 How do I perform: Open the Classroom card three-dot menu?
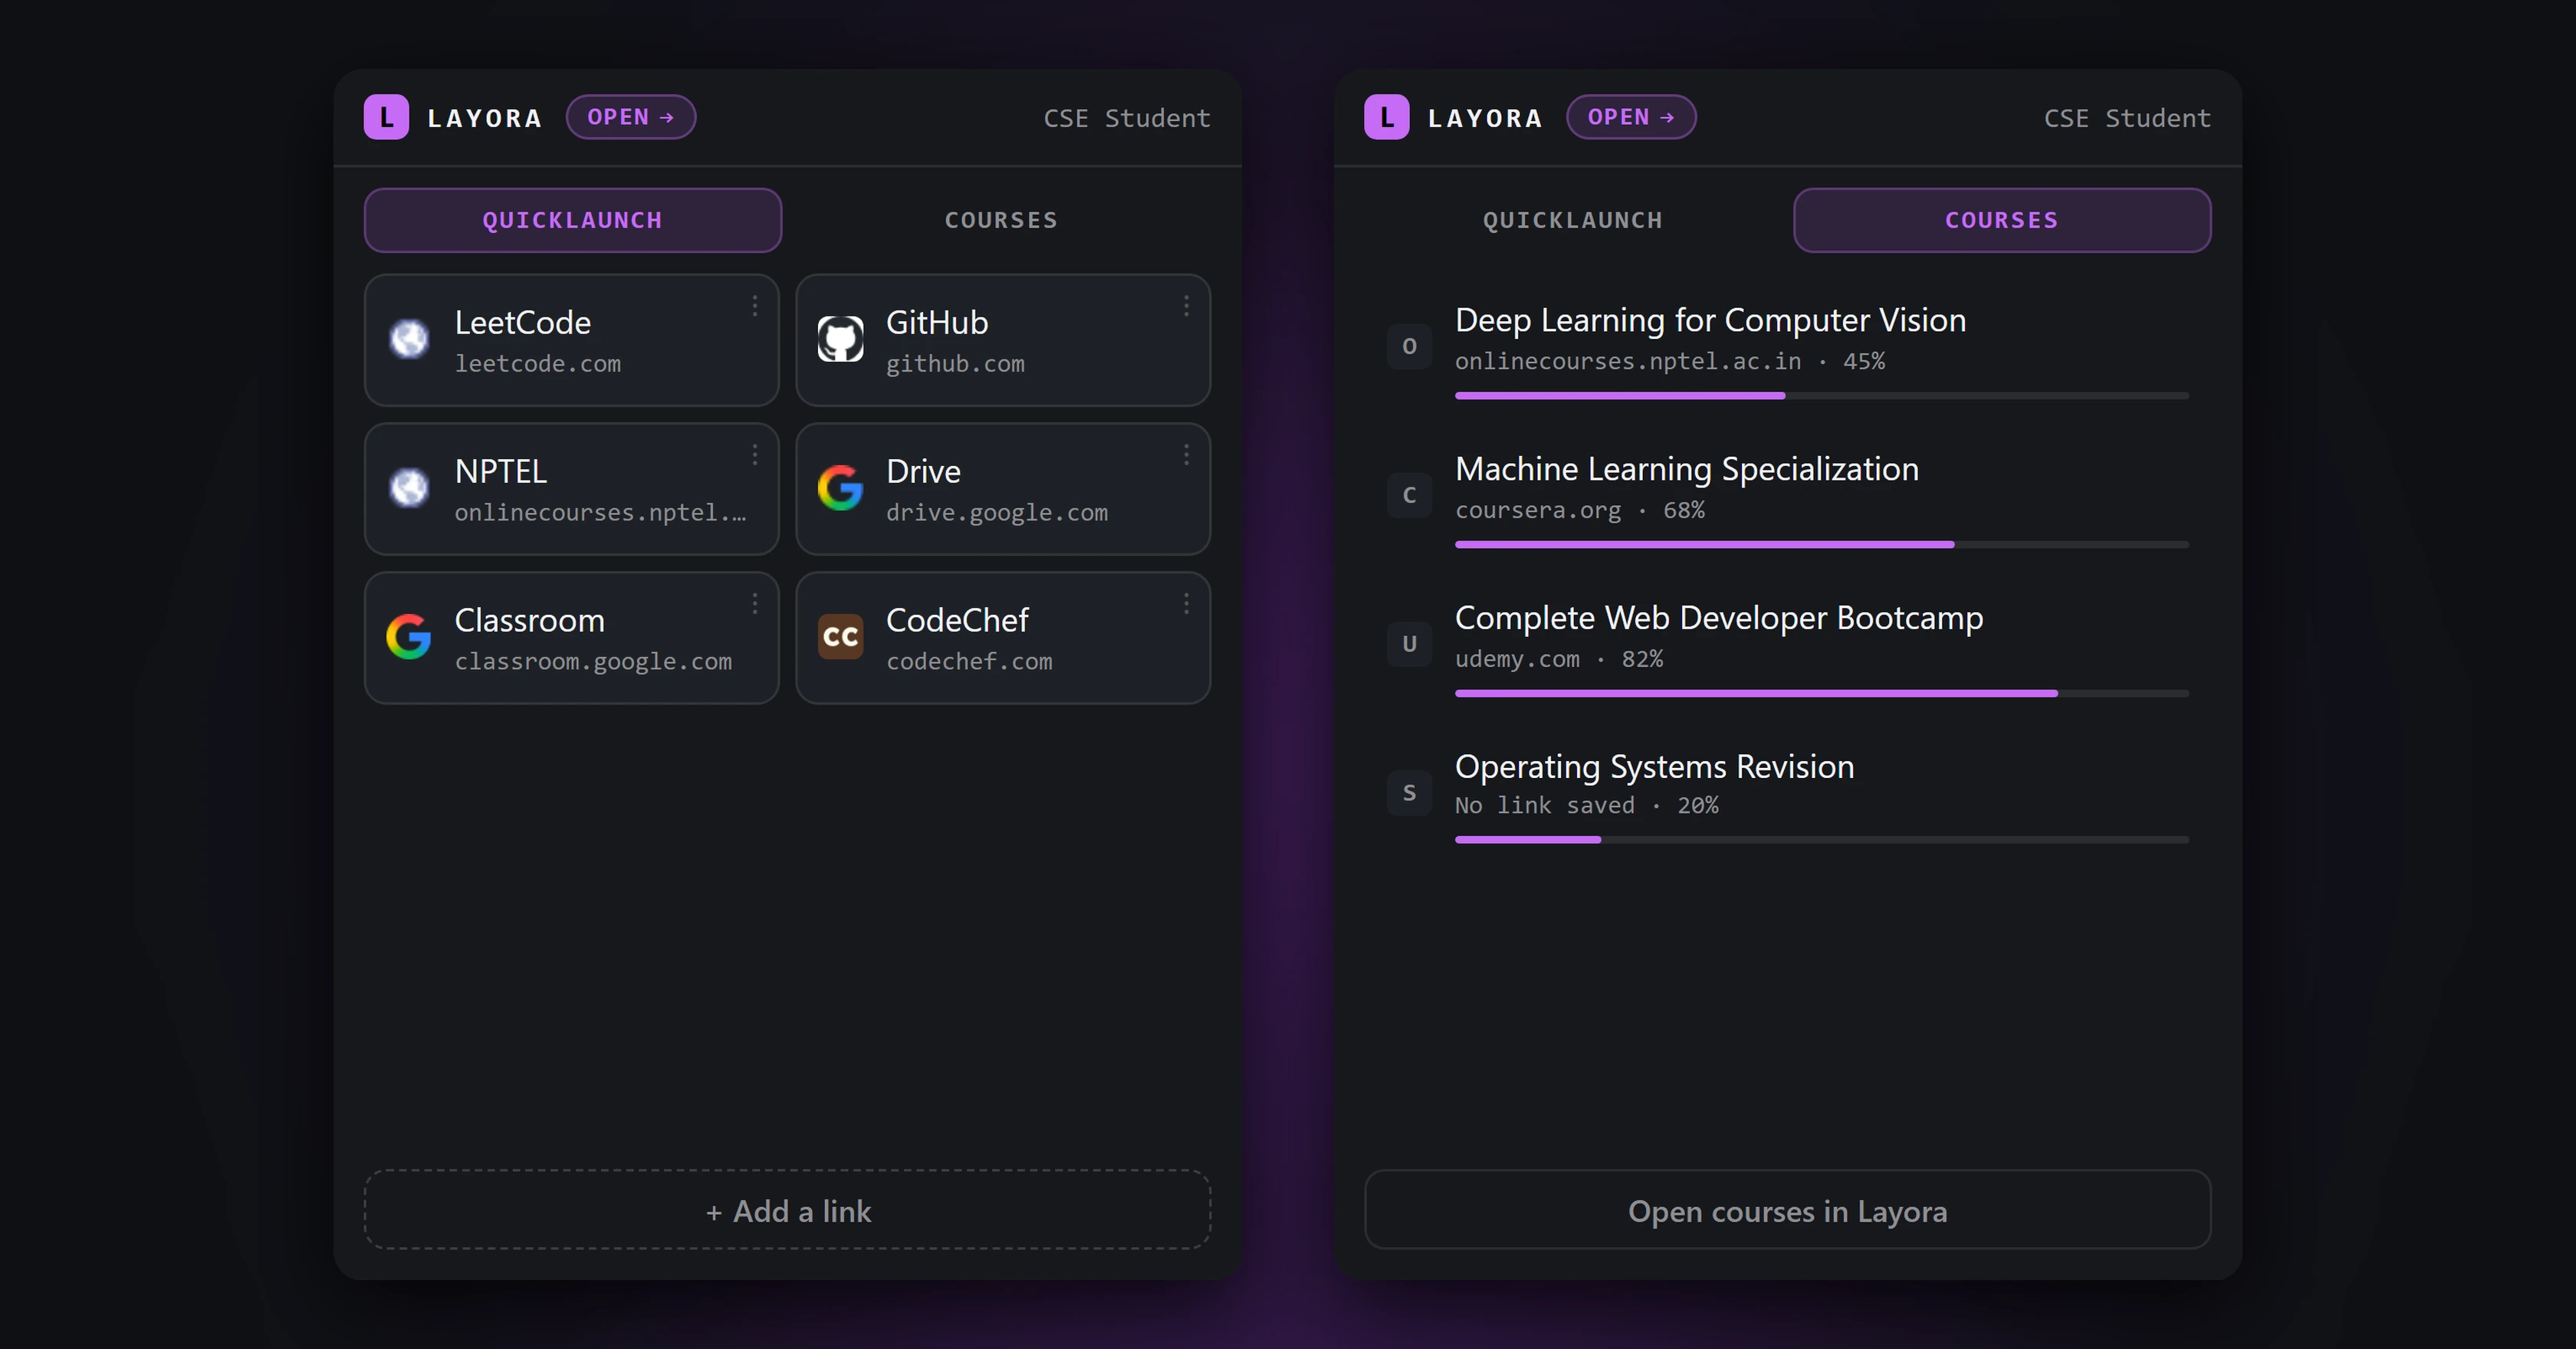click(755, 604)
